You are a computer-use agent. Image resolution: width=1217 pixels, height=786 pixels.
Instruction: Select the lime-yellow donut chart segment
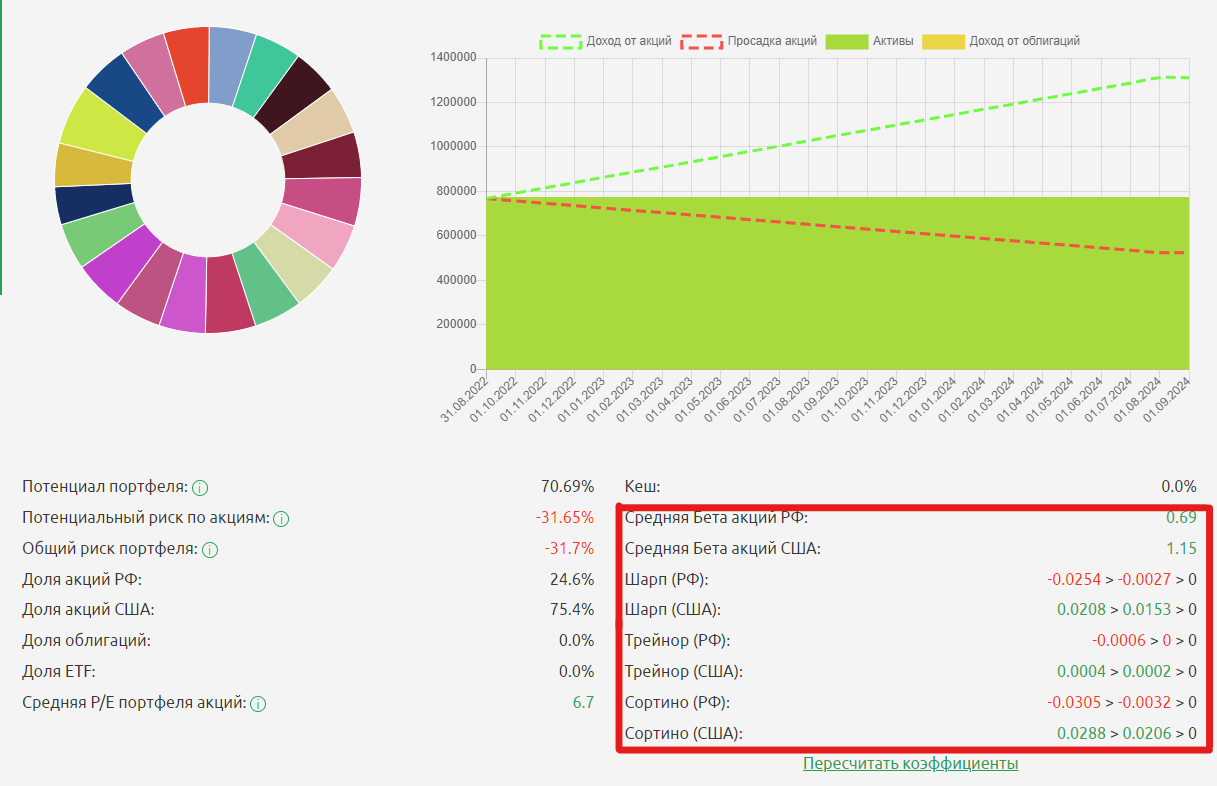click(100, 124)
